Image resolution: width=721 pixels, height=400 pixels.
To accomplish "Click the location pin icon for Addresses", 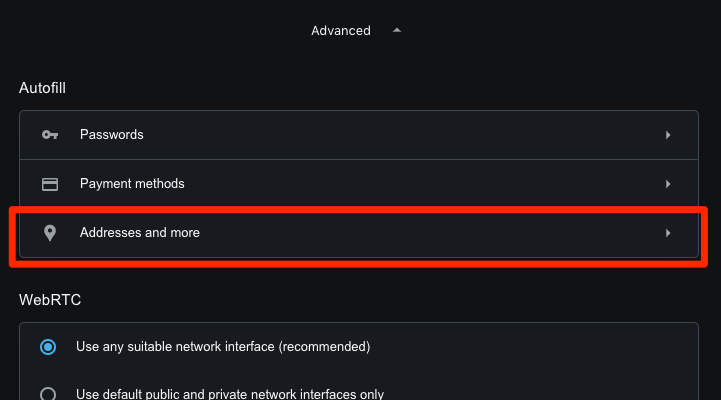I will coord(49,233).
